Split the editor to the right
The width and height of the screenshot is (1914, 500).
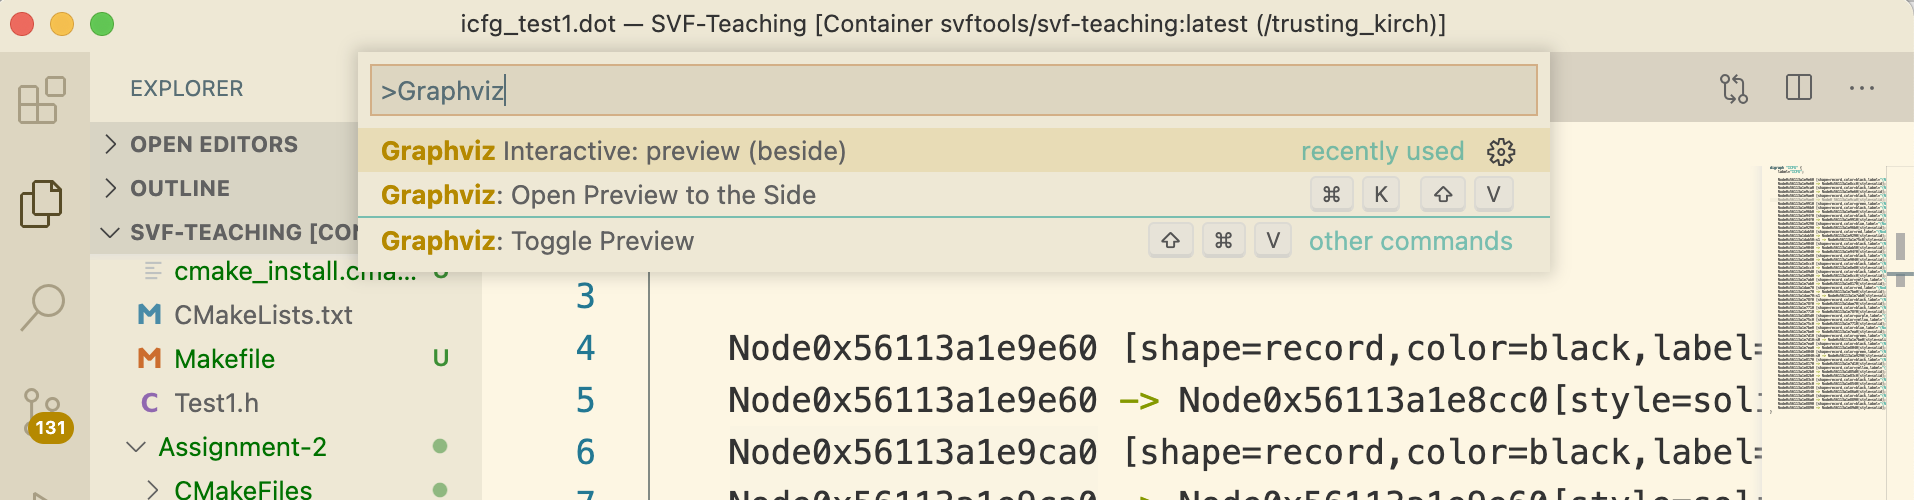click(x=1799, y=88)
